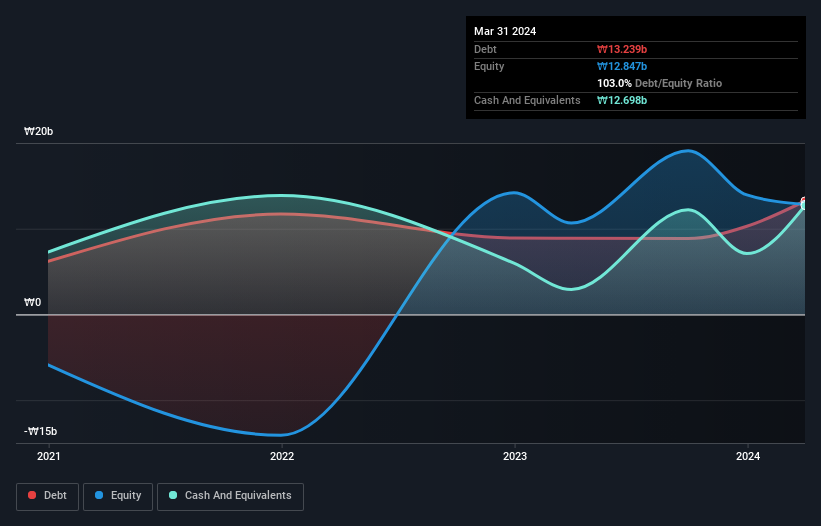This screenshot has height=526, width=821.
Task: Toggle the Debt legend button
Action: coord(48,496)
